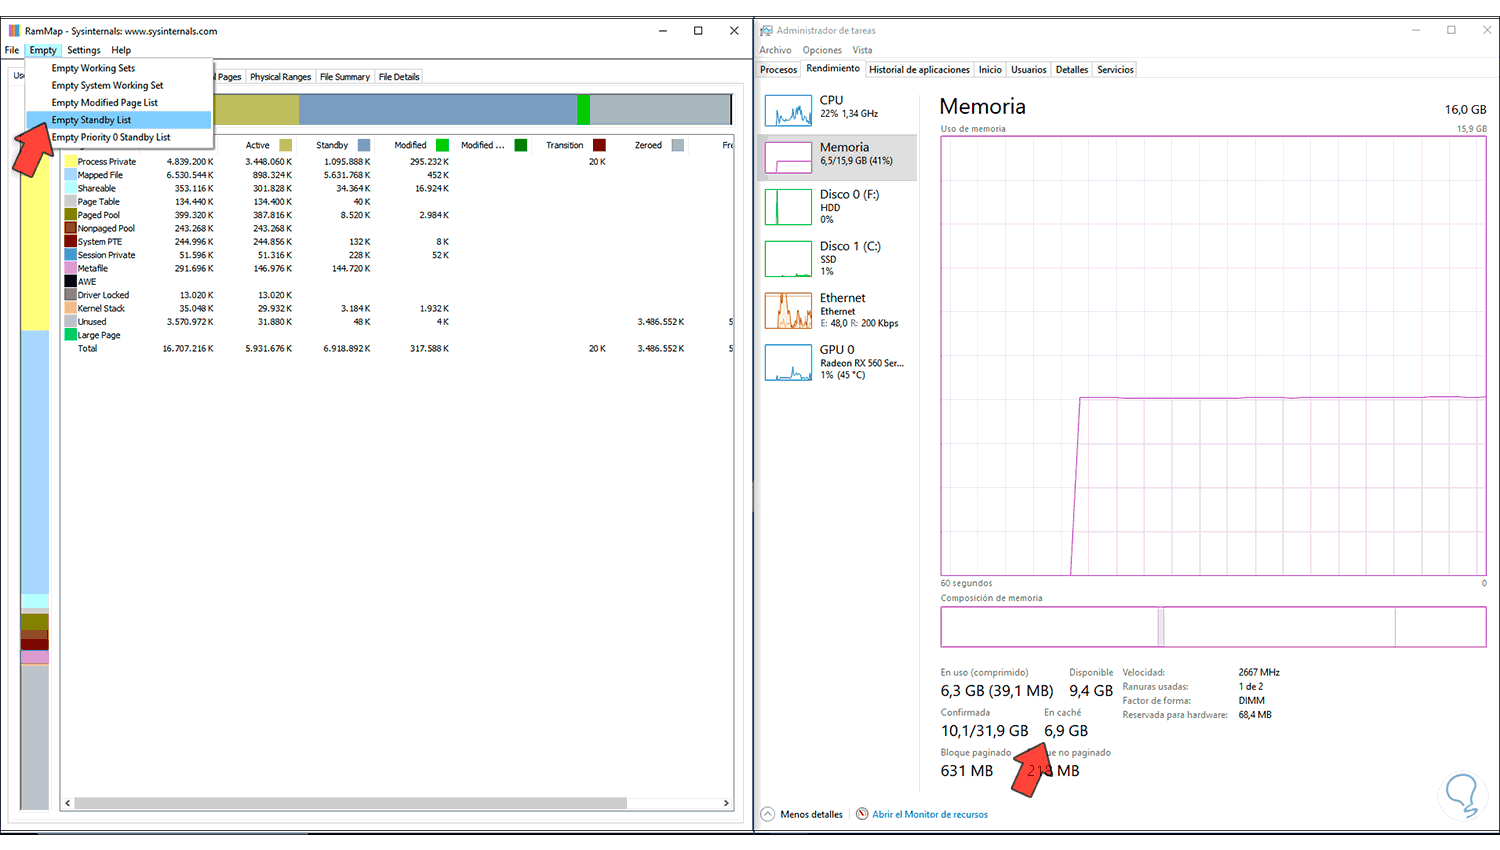Open the Settings menu in RamMap
The width and height of the screenshot is (1500, 850).
pos(84,50)
